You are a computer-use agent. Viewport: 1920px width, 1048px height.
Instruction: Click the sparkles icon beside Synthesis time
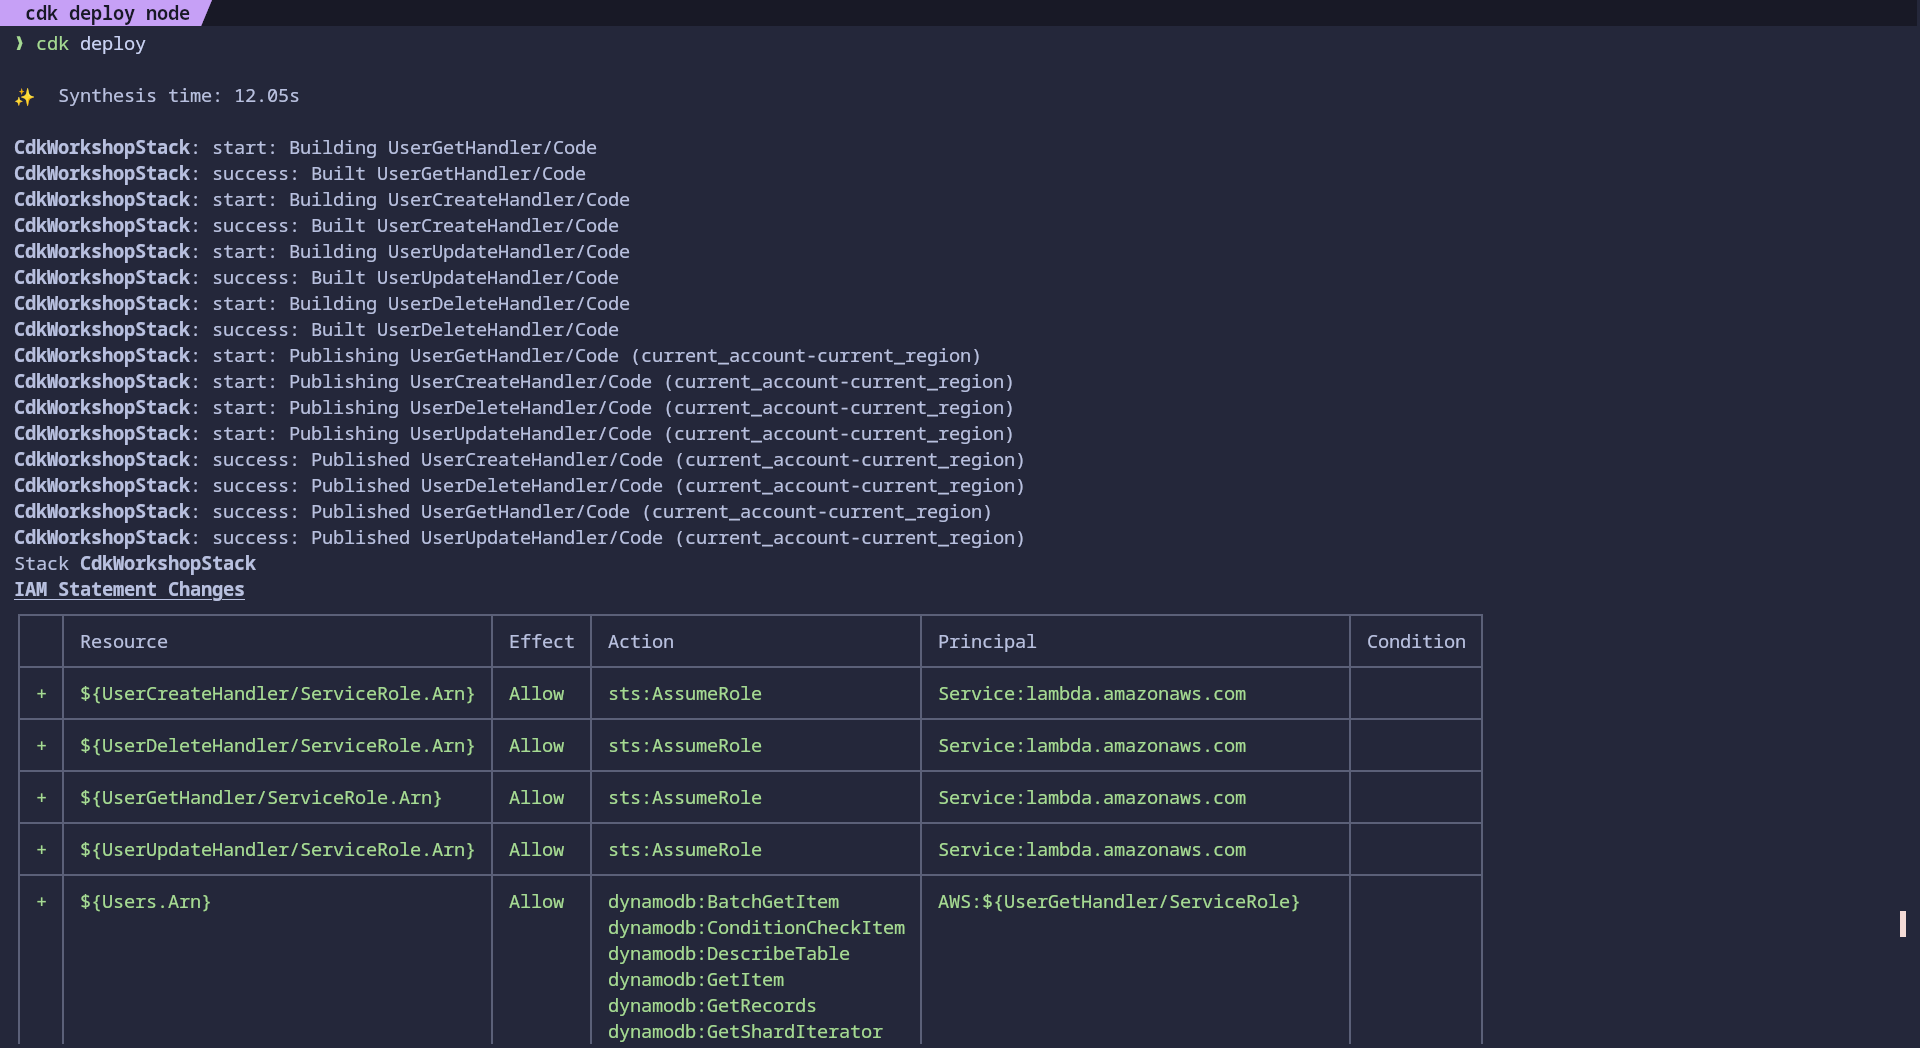[25, 97]
